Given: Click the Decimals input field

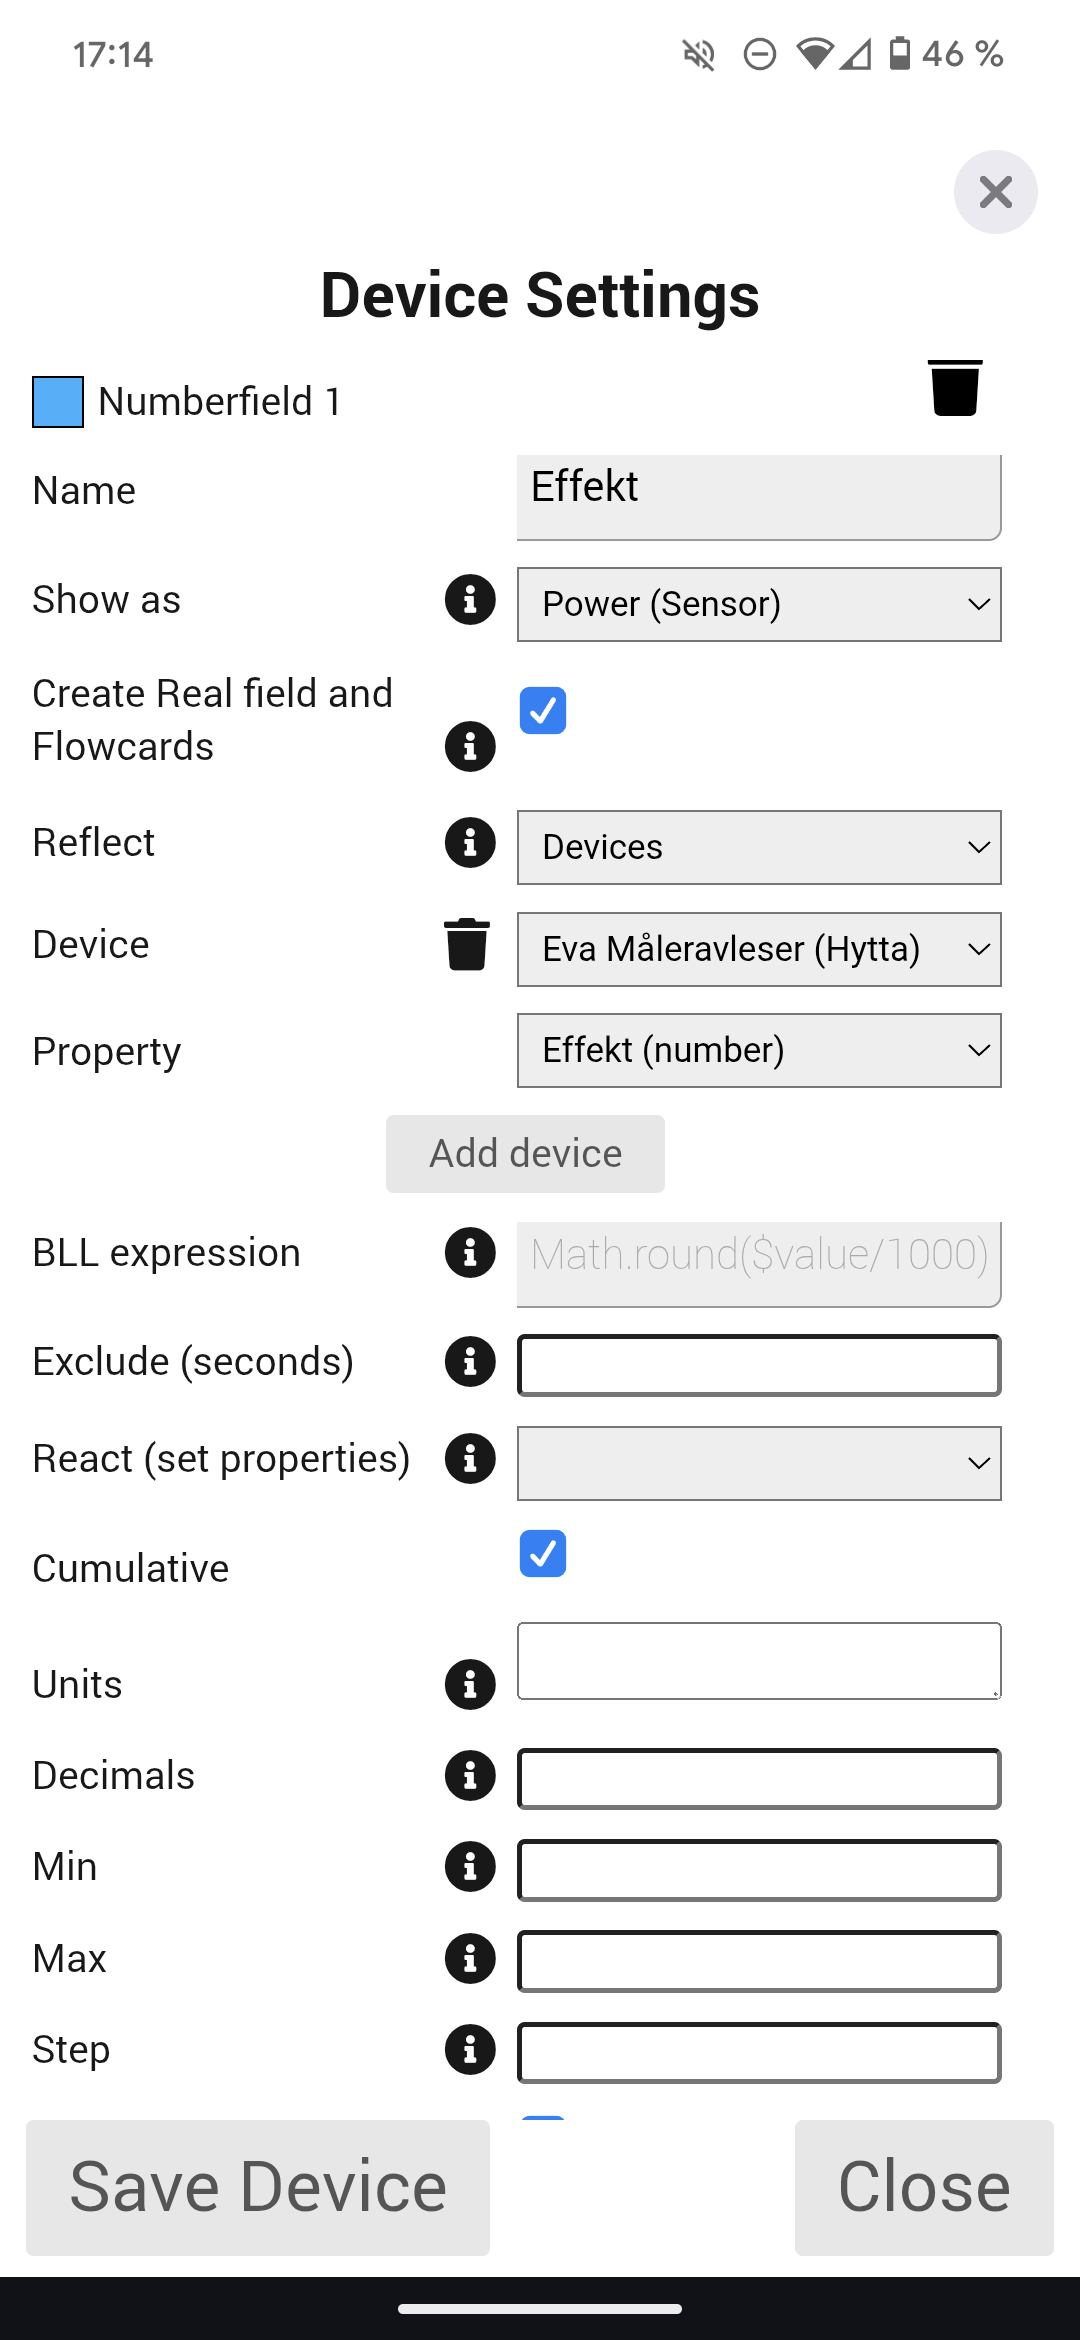Looking at the screenshot, I should (759, 1779).
